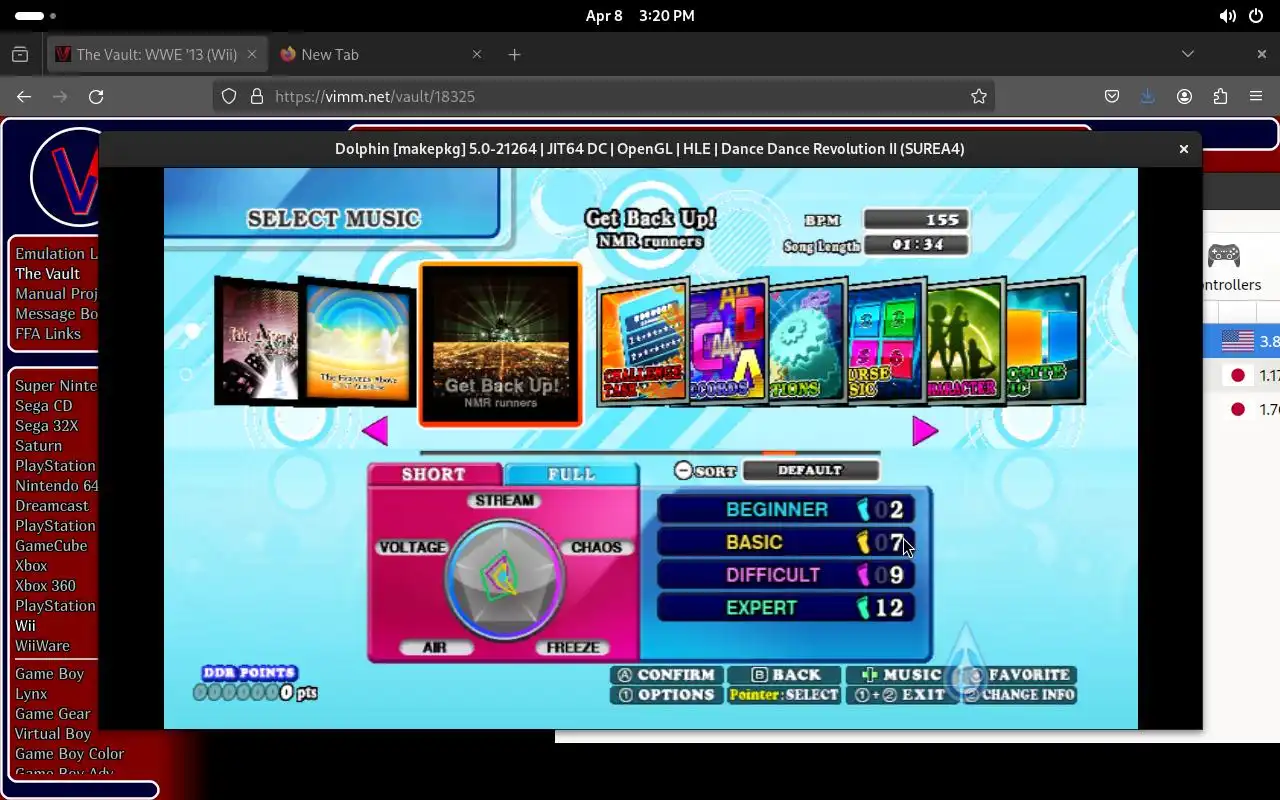Expand the list all tabs chevron
Screen dimensions: 1280x800
1188,54
